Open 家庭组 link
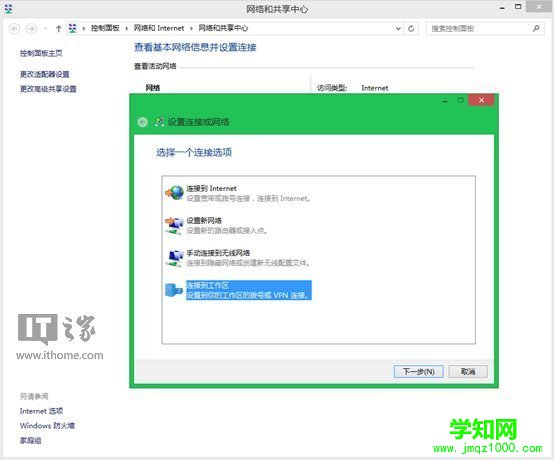The width and height of the screenshot is (554, 460). 30,440
